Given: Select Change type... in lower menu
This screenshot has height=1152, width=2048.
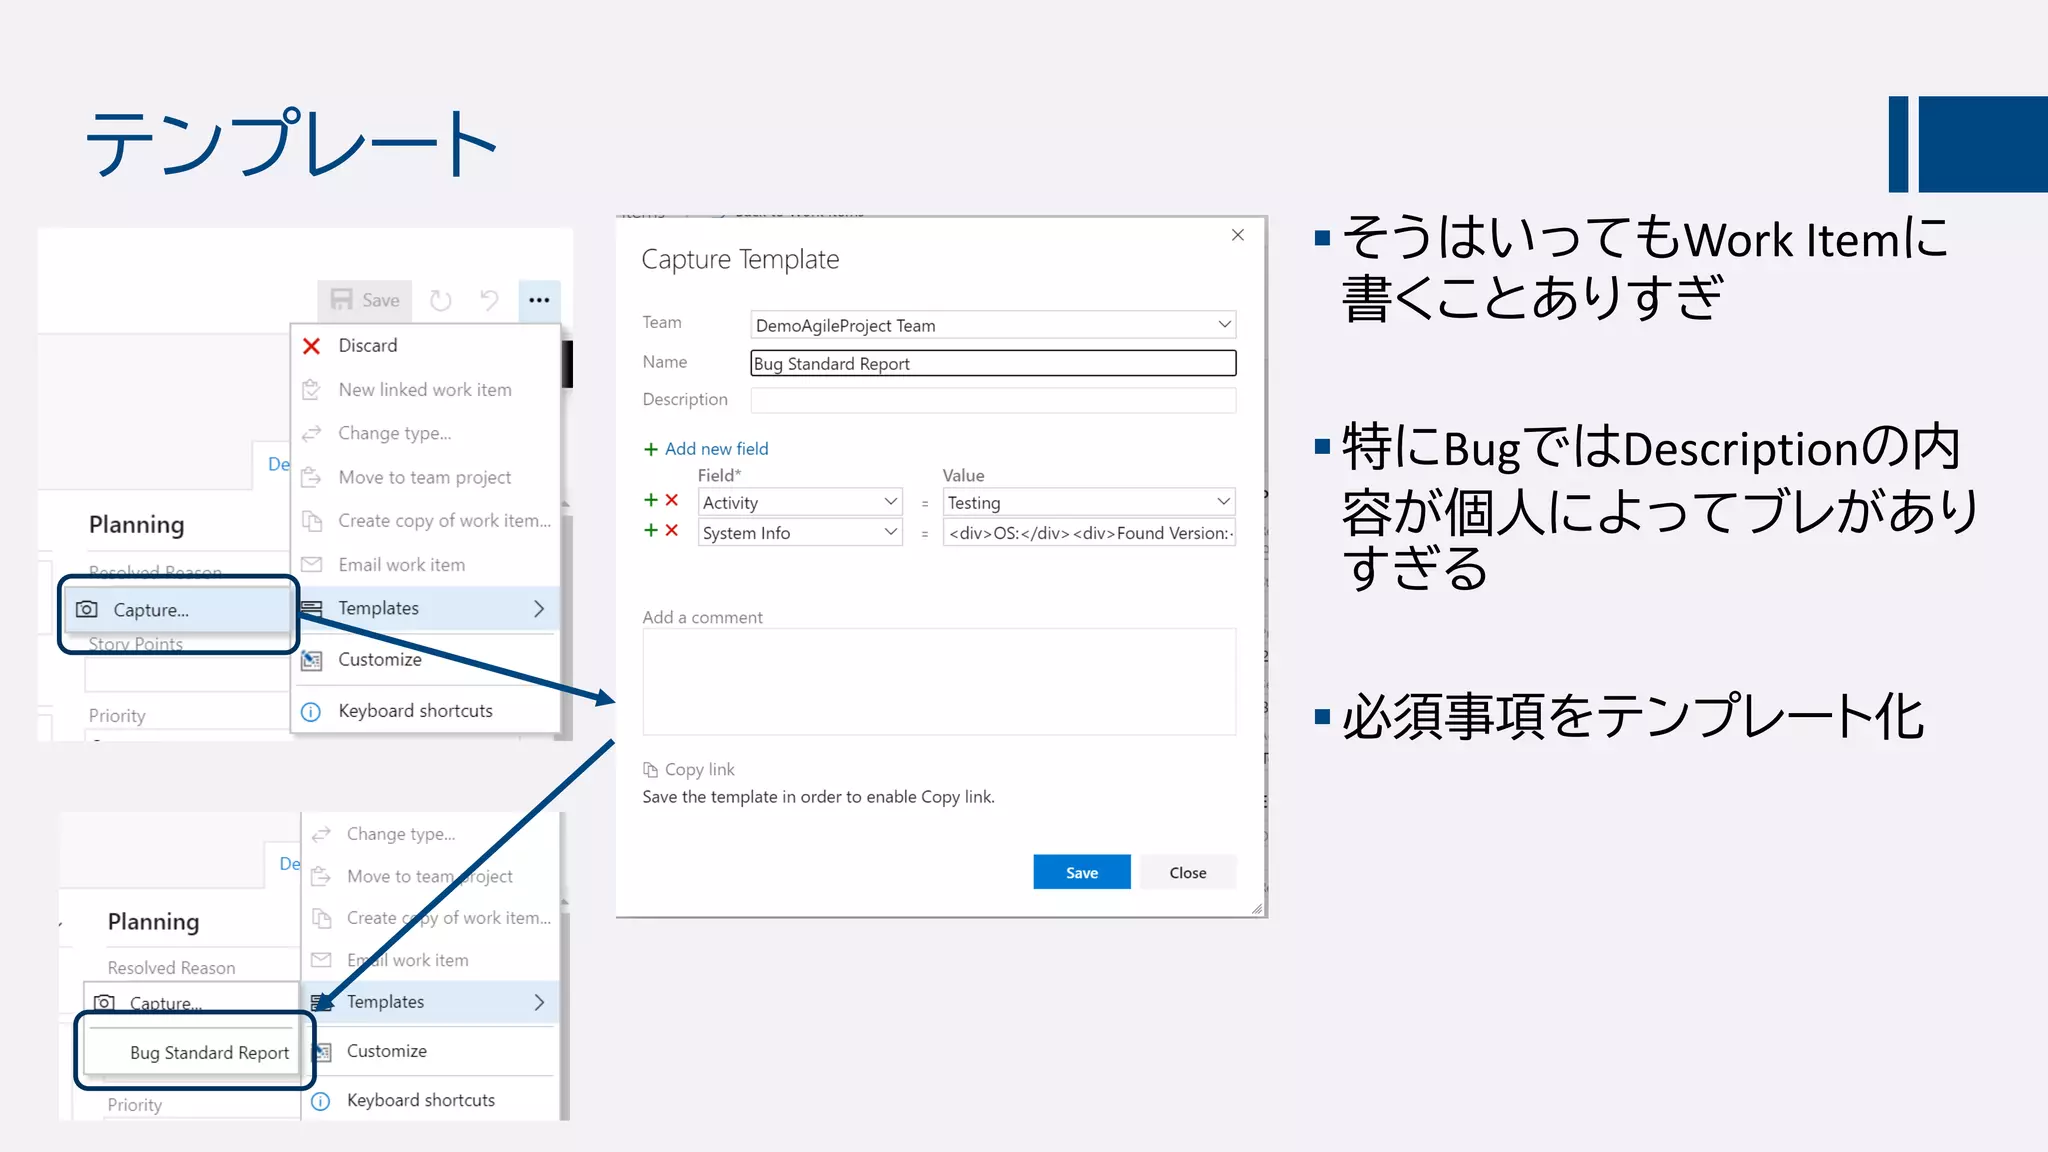Looking at the screenshot, I should pyautogui.click(x=430, y=834).
